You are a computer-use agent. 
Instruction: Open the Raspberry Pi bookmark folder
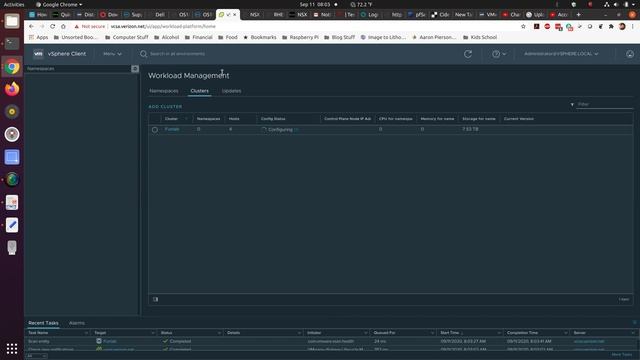coord(300,37)
